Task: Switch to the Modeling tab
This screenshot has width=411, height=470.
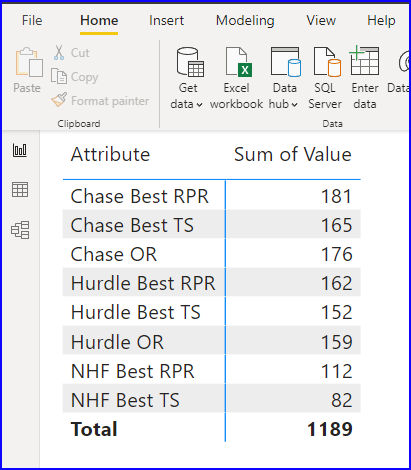Action: (x=245, y=21)
